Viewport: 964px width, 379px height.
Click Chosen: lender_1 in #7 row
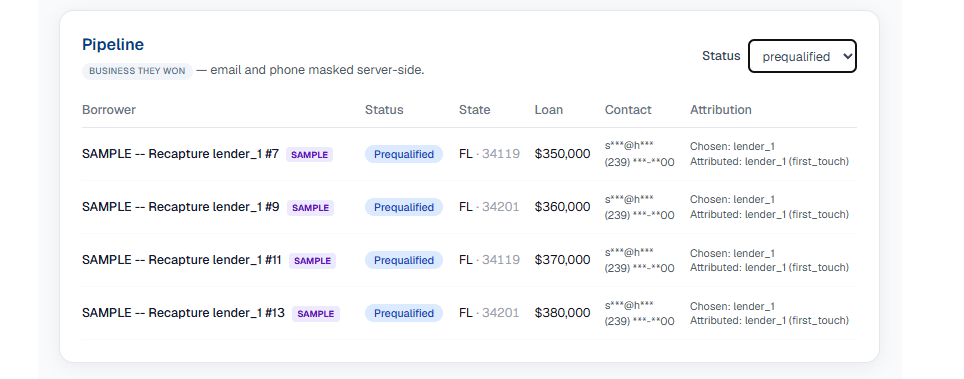732,146
